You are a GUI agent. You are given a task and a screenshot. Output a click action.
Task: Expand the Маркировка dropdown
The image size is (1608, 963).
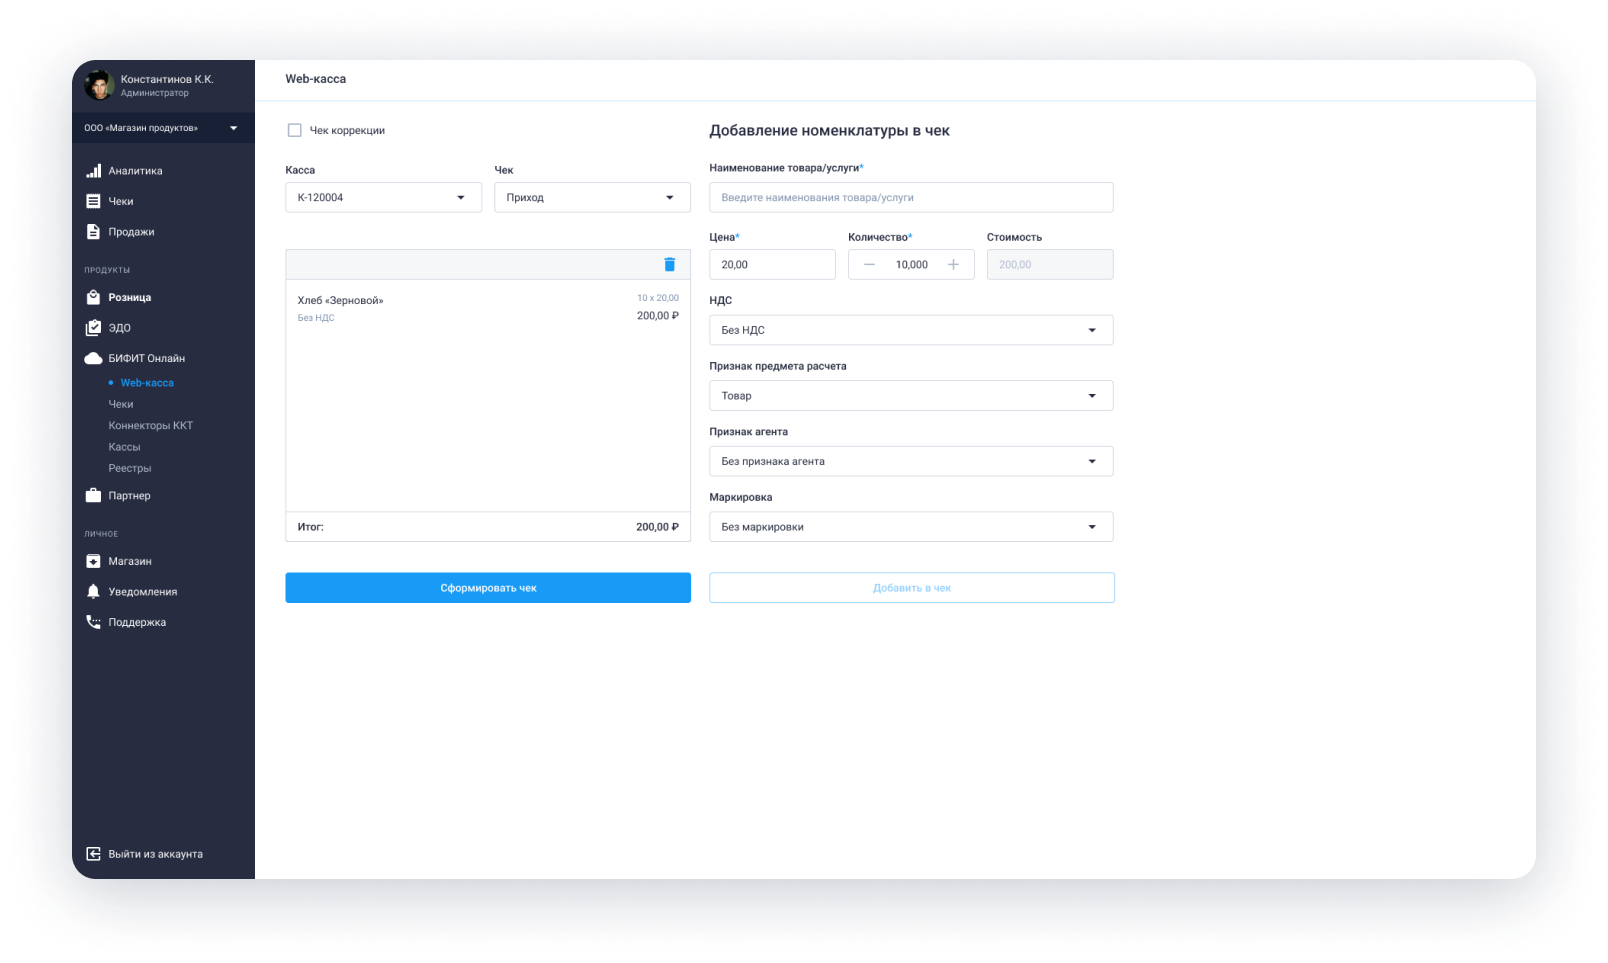point(911,527)
